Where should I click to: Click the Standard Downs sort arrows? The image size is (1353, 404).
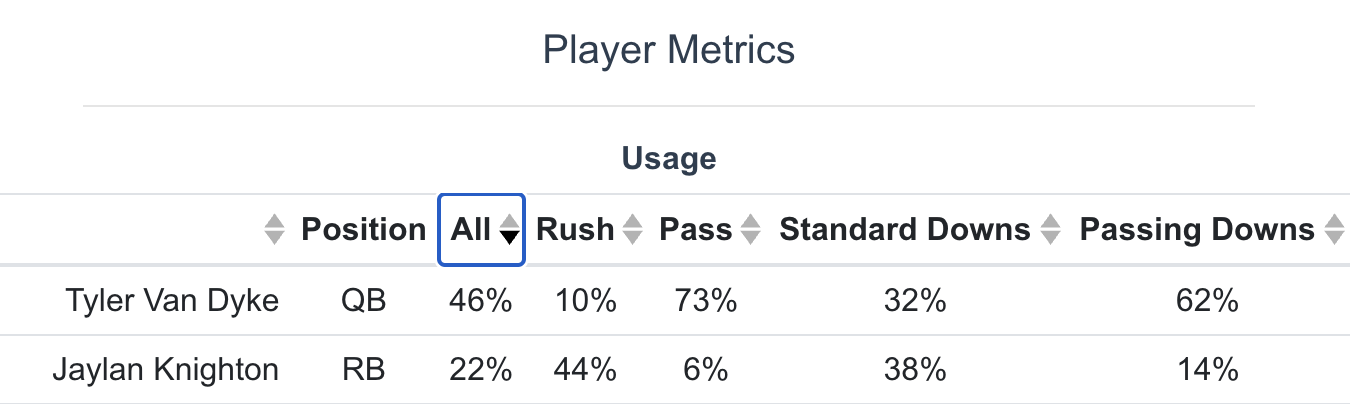point(1049,230)
